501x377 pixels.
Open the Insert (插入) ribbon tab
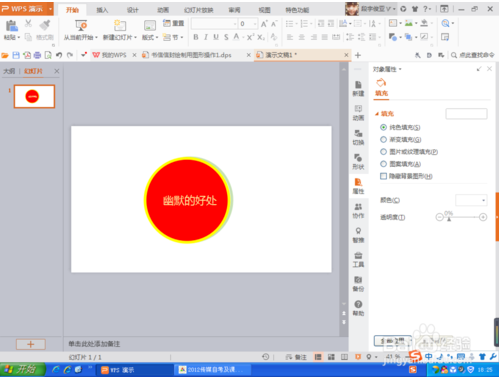(x=102, y=10)
